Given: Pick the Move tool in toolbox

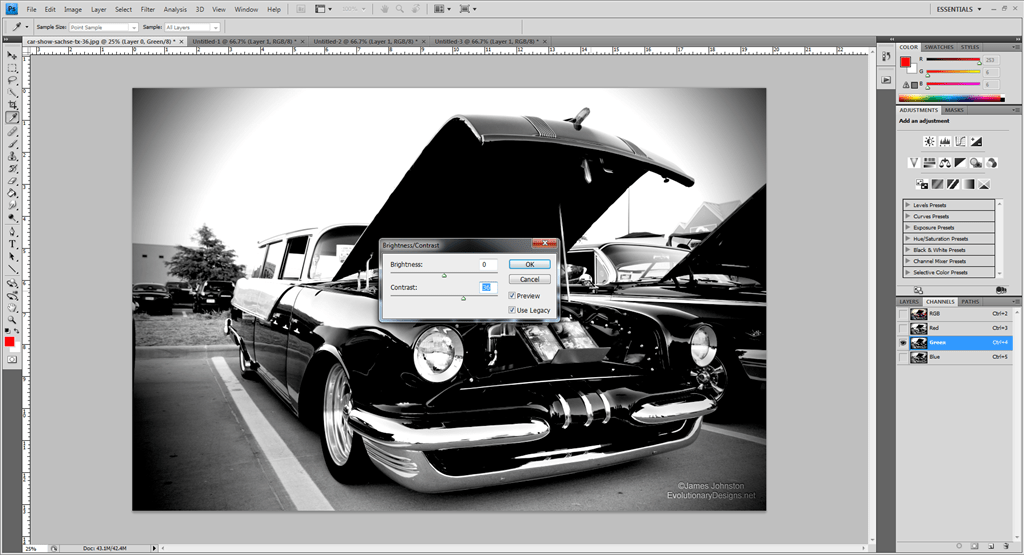Looking at the screenshot, I should coord(12,55).
